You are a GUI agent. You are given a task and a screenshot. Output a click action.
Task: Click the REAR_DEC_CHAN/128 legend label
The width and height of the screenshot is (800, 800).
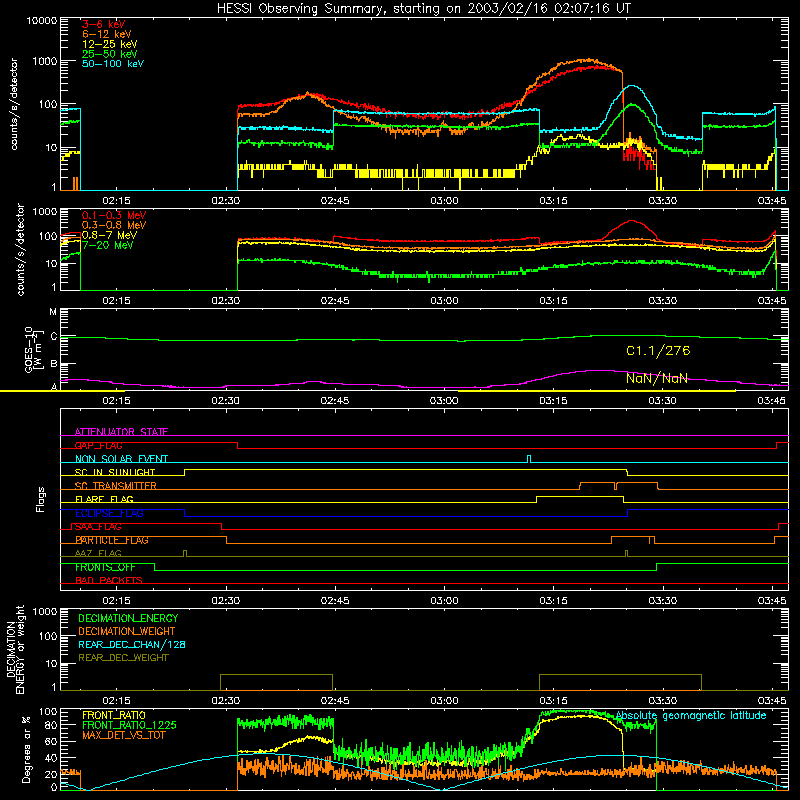point(132,644)
